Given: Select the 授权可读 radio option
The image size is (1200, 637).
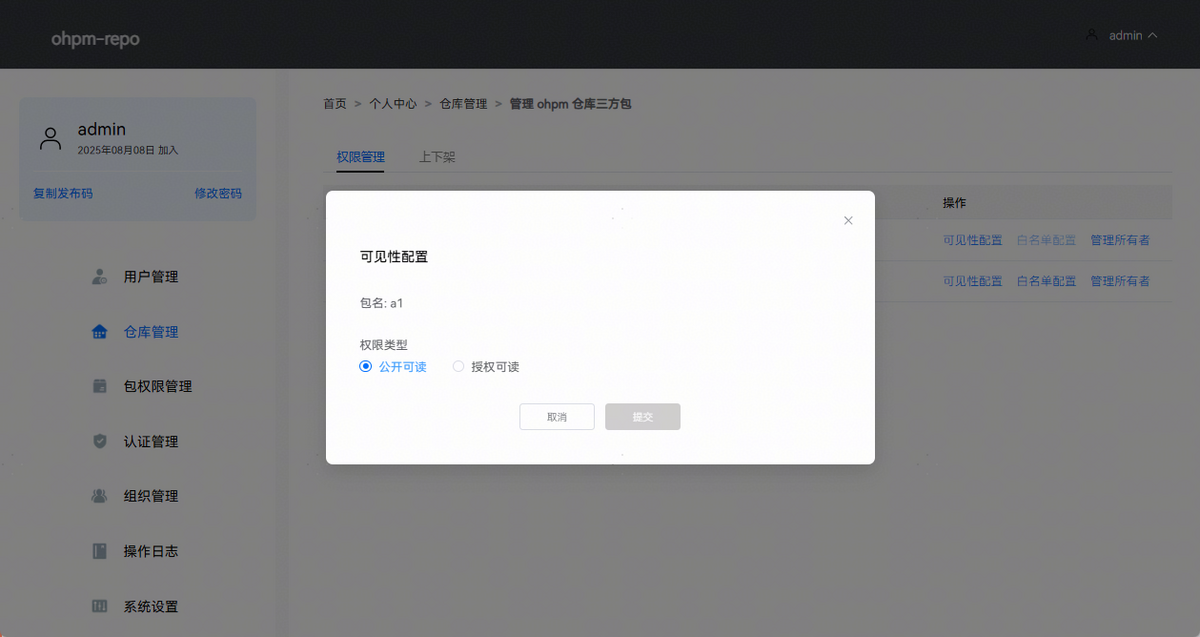Looking at the screenshot, I should coord(459,367).
